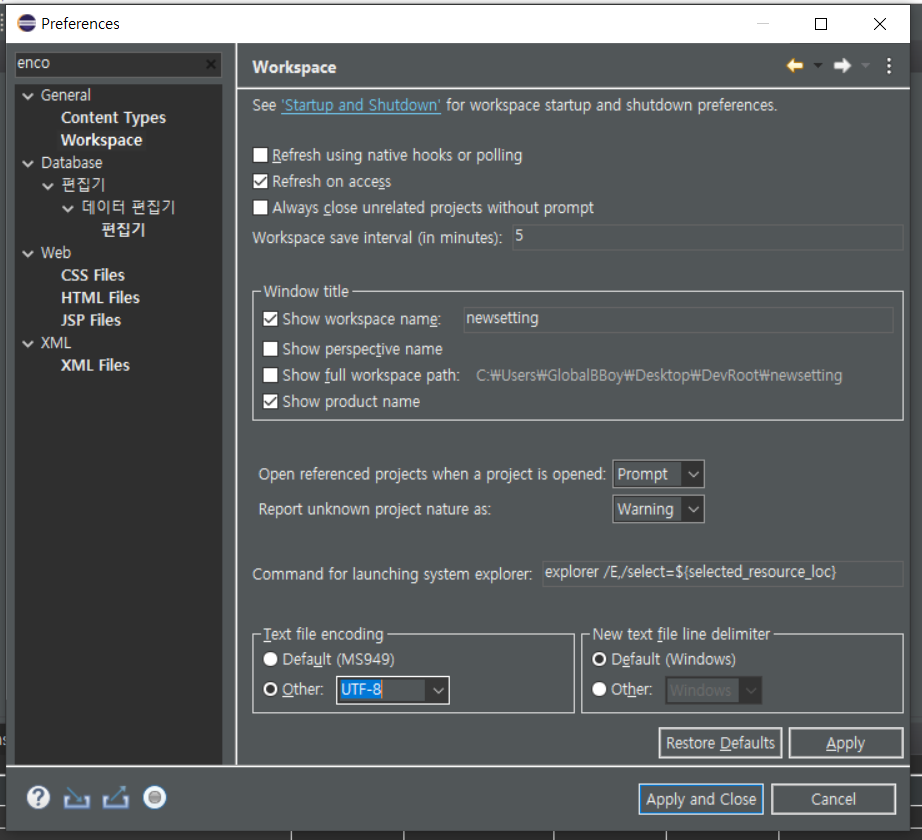
Task: Collapse the General tree node
Action: click(28, 95)
